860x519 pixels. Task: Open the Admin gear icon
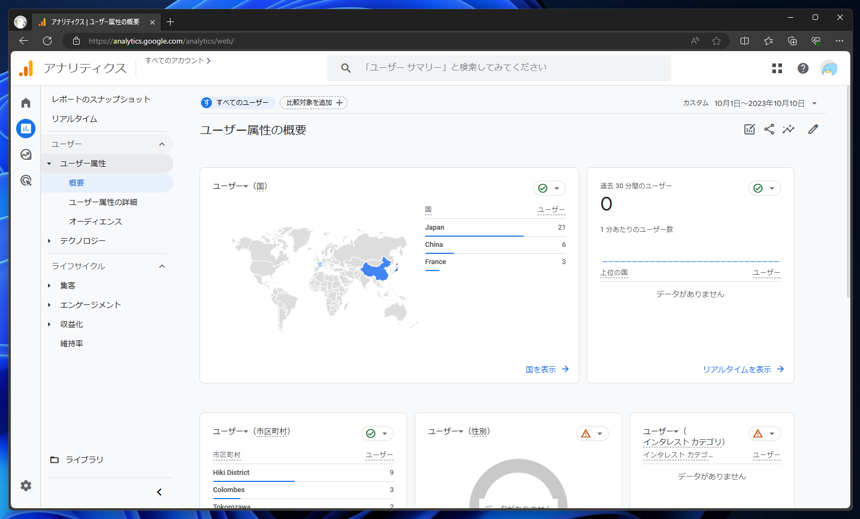[x=26, y=486]
